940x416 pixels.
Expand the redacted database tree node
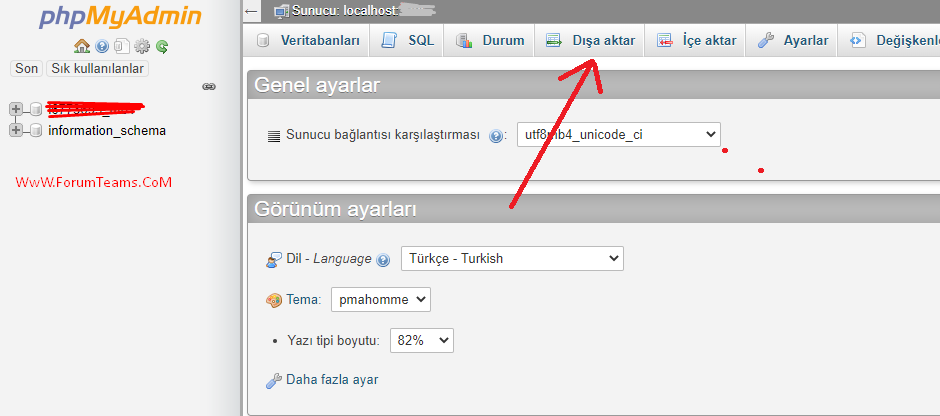(x=16, y=109)
